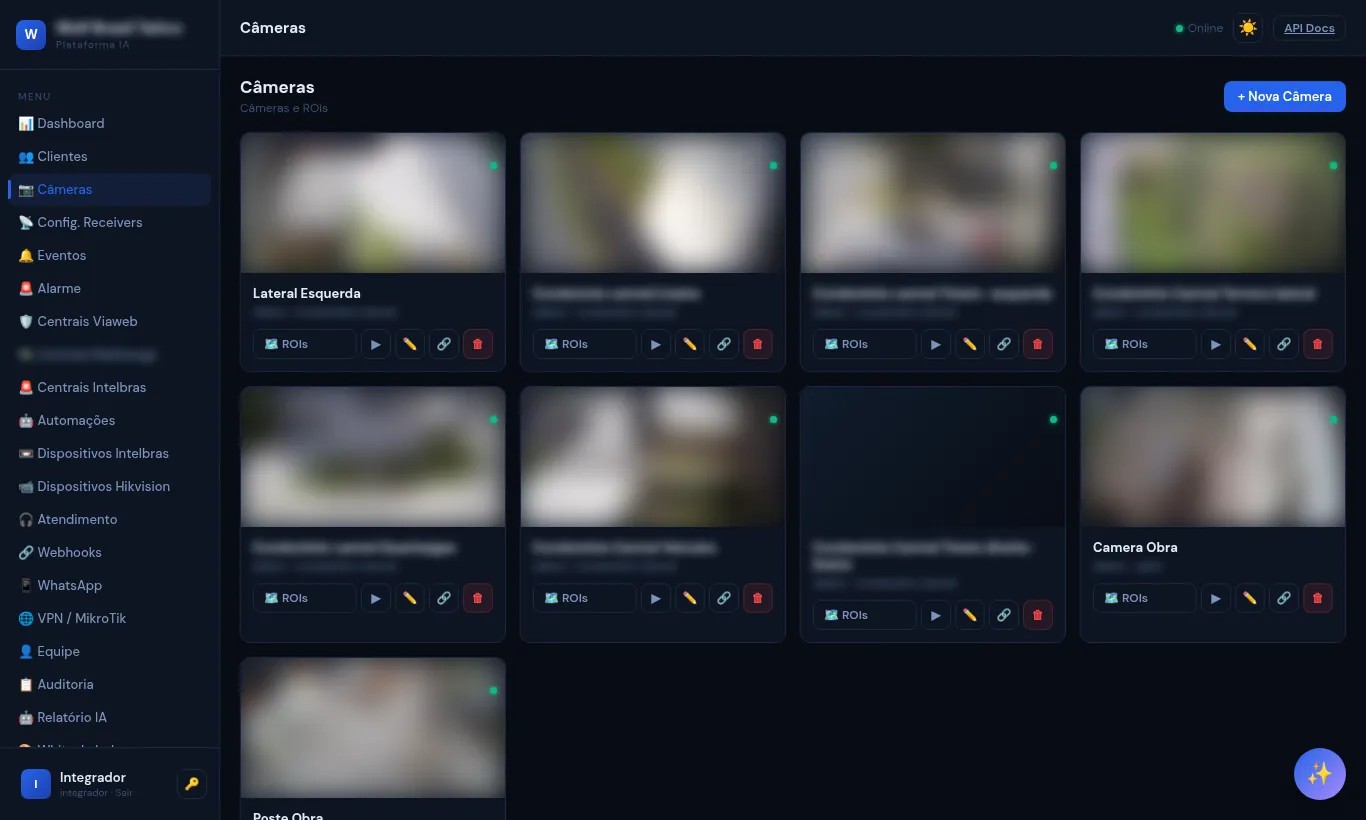Open the Camera Obra thumbnail preview
The image size is (1366, 820).
(x=1213, y=457)
